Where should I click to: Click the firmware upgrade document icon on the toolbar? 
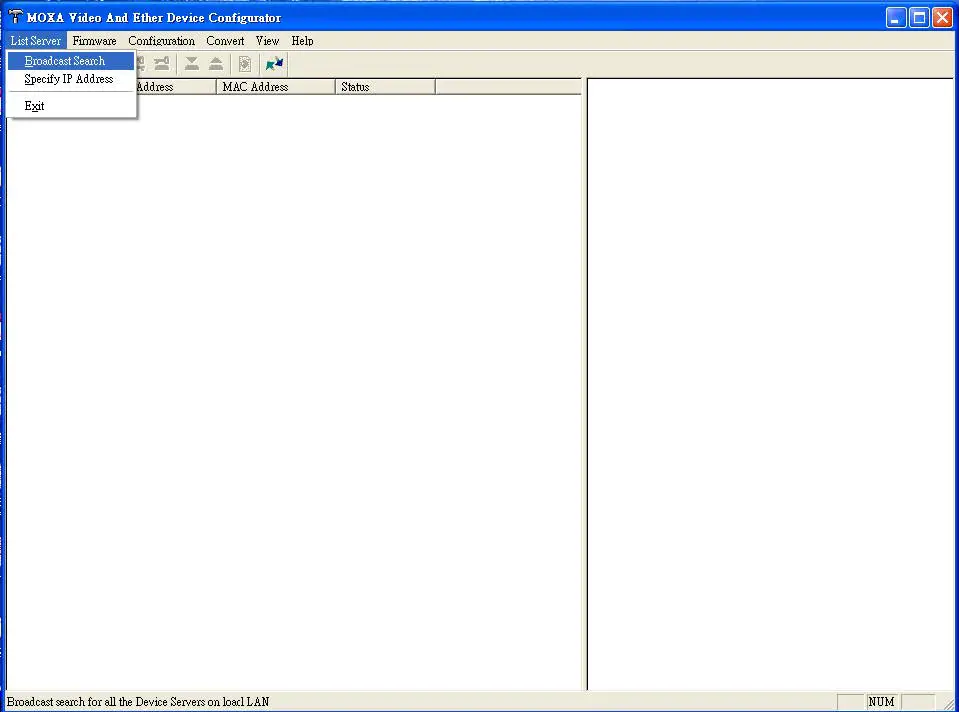coord(245,63)
